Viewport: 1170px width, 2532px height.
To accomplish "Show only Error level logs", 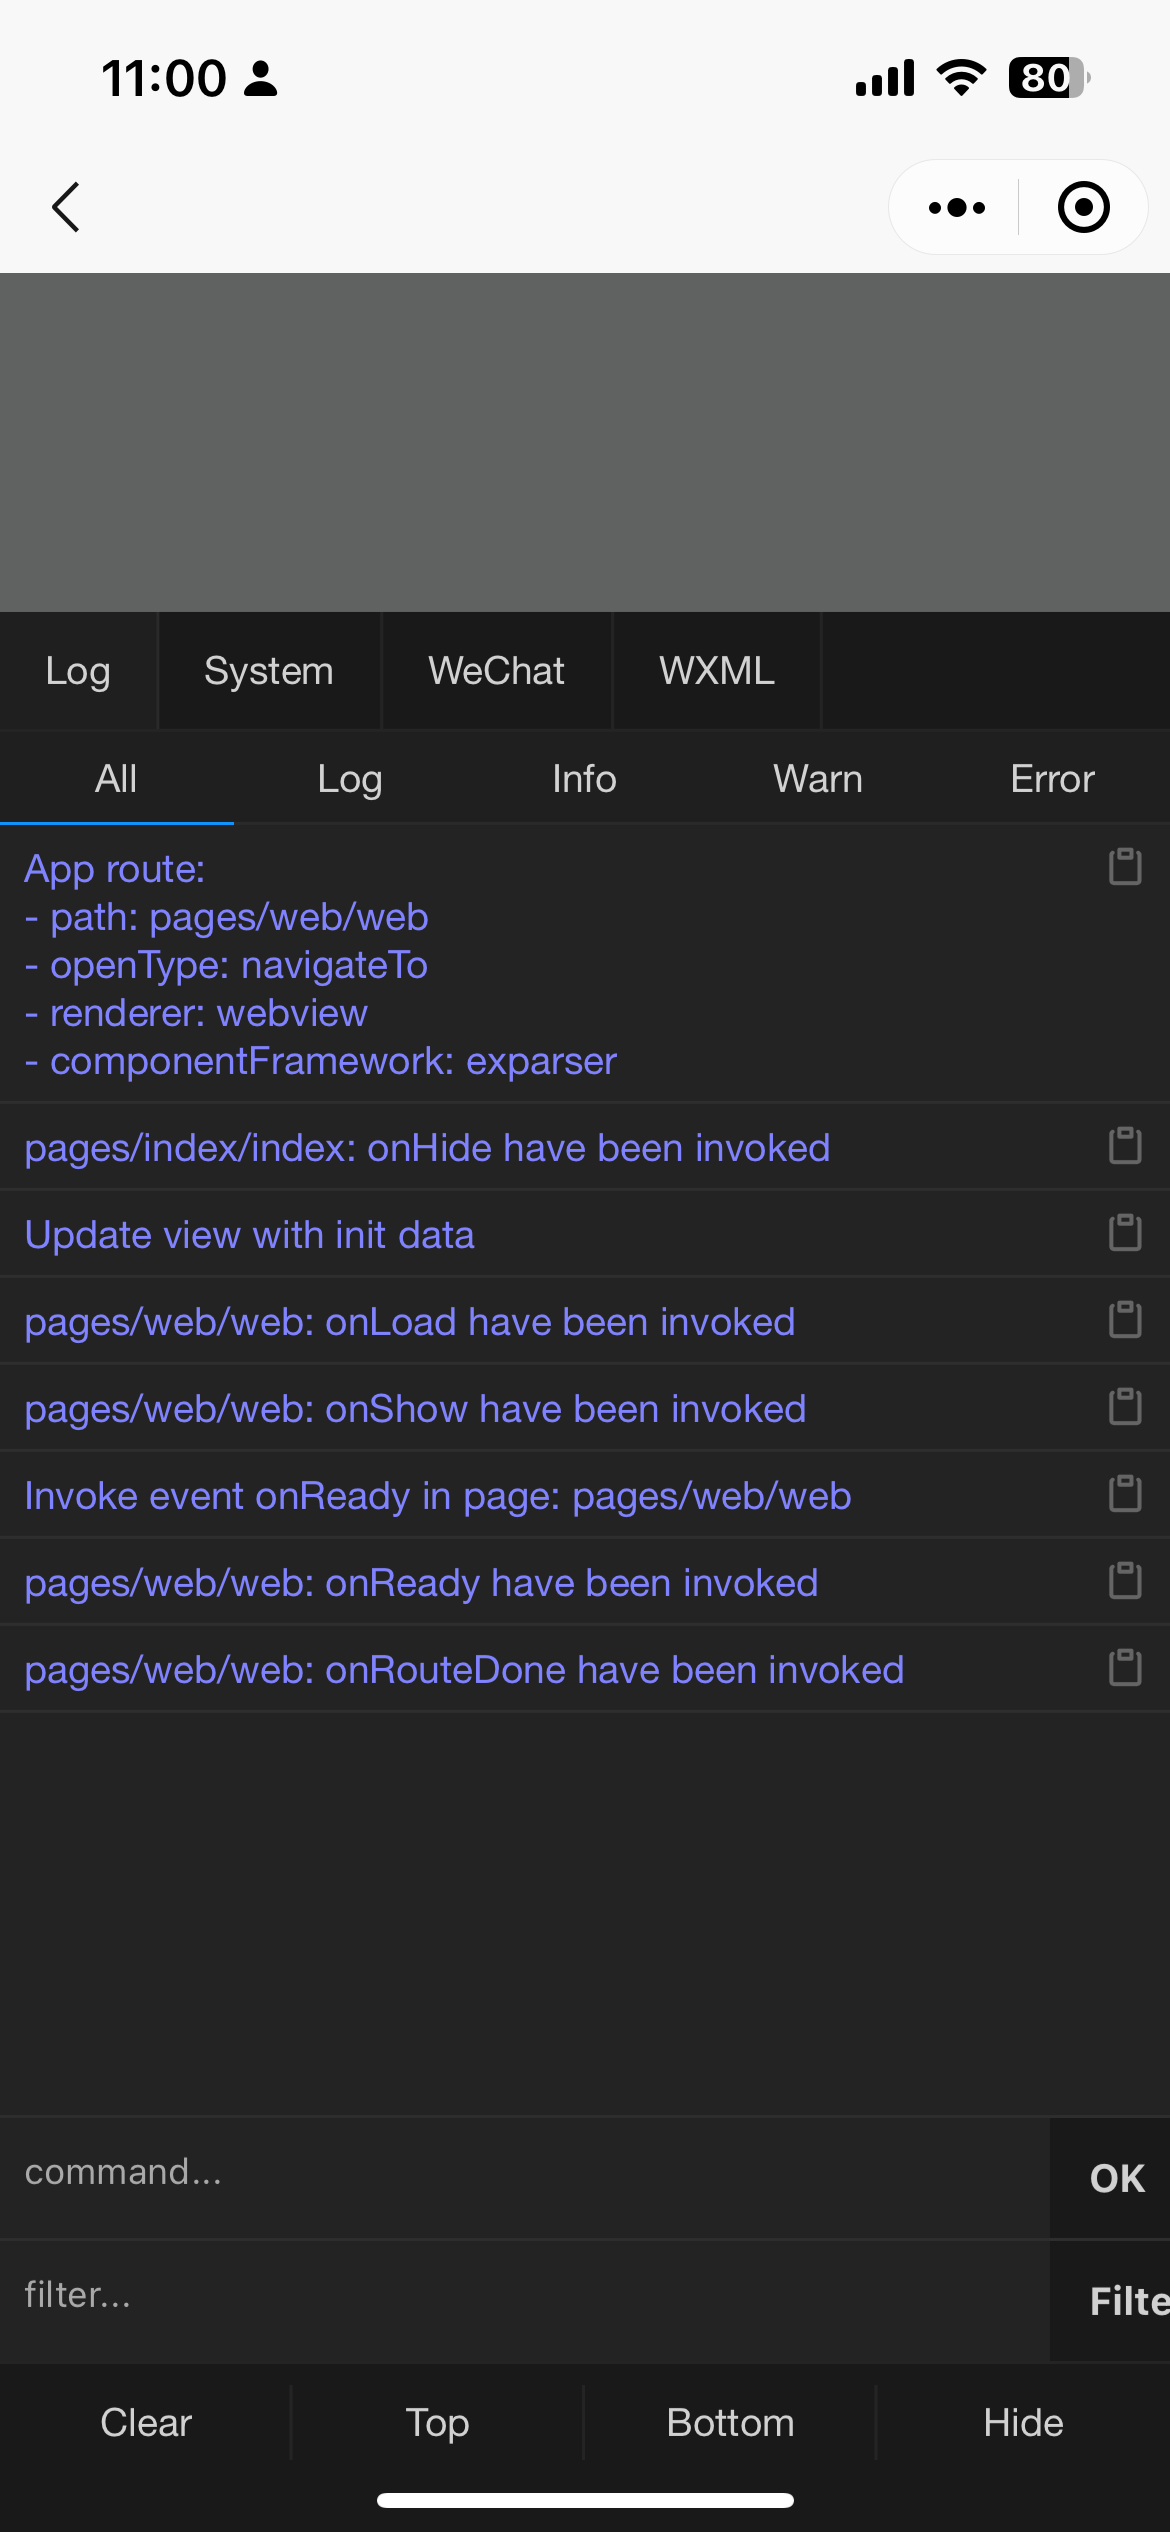I will point(1052,779).
